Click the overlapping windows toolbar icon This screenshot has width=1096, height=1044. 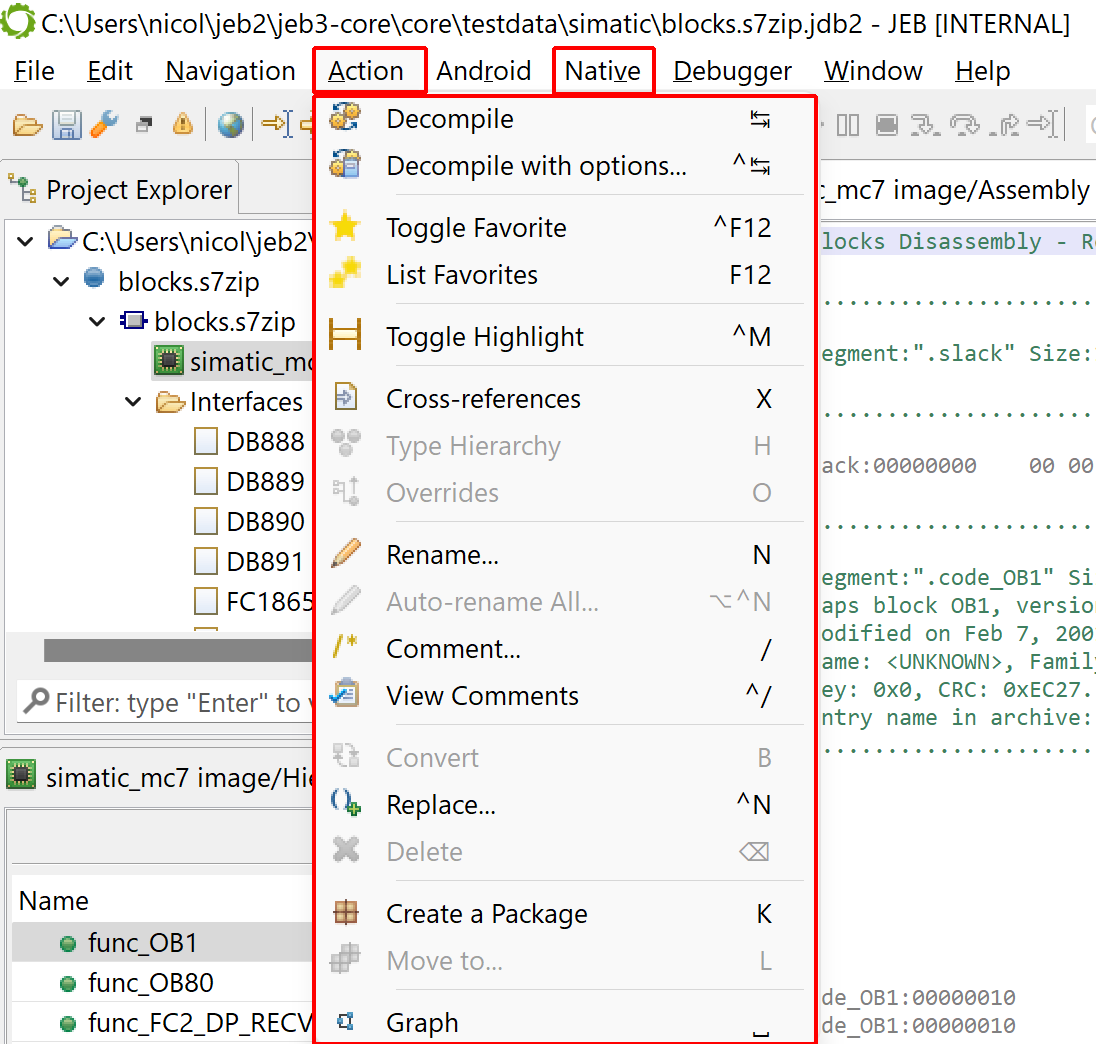click(144, 125)
